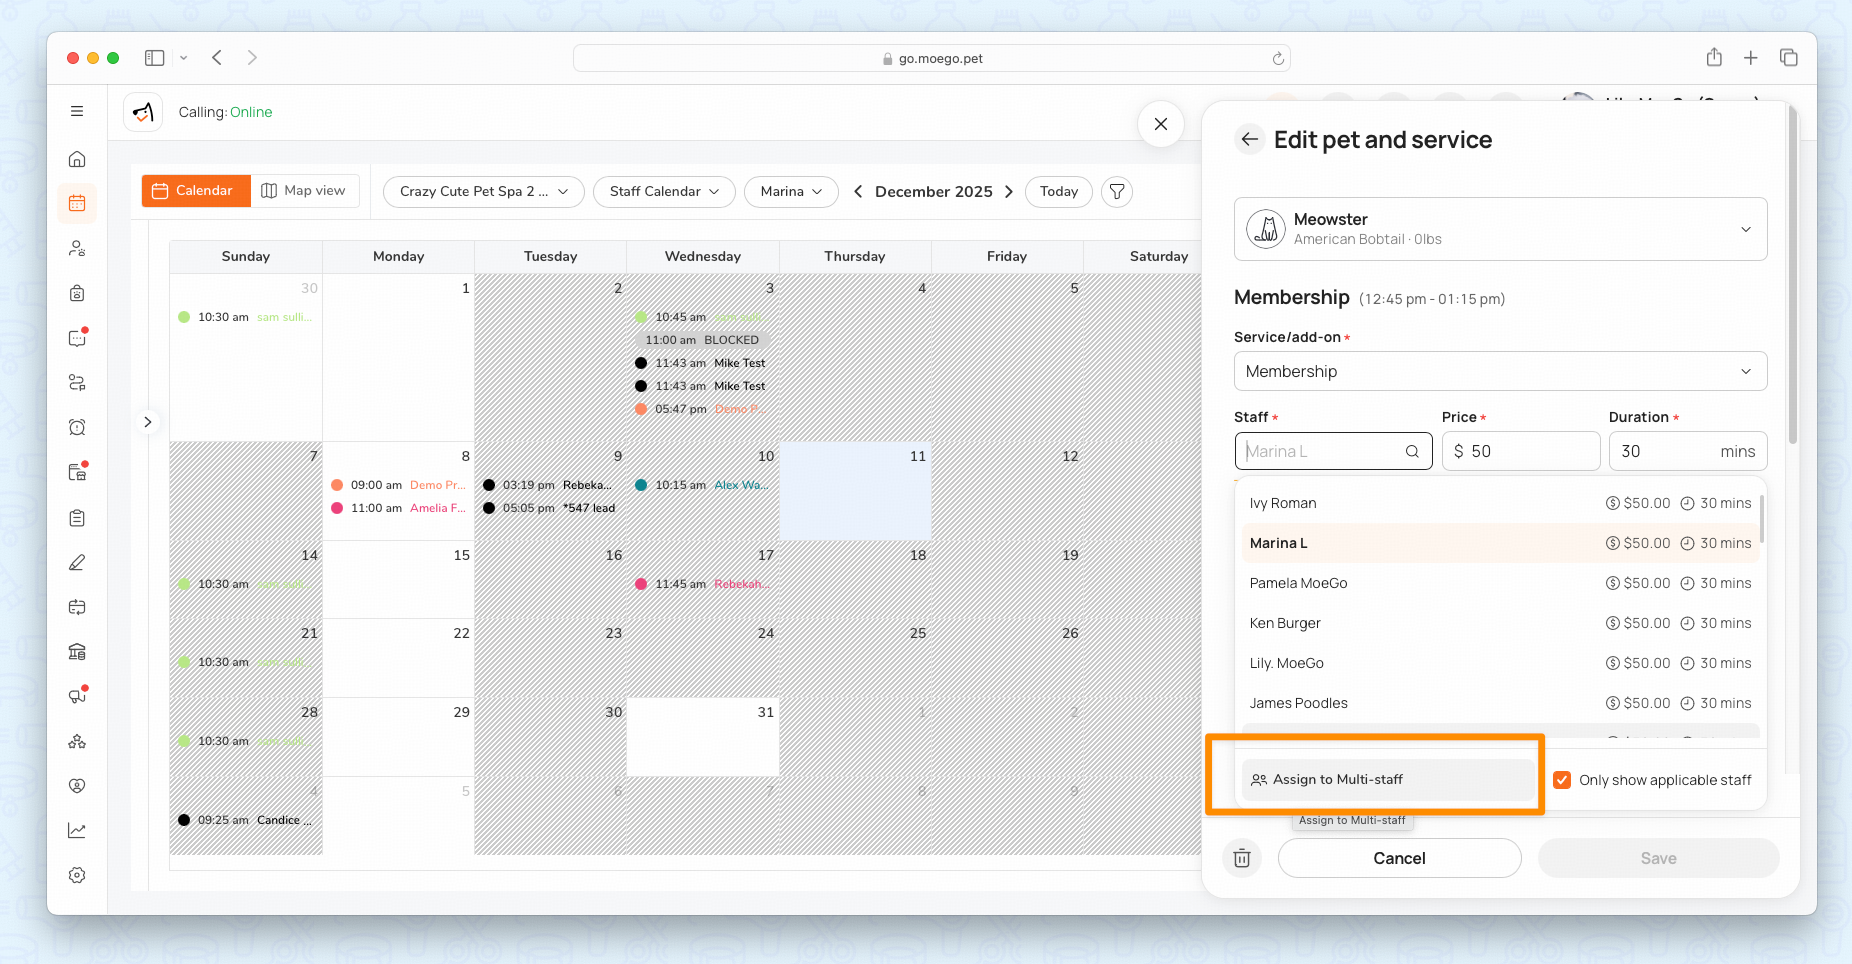Open the calendar filter funnel icon

[x=1117, y=191]
